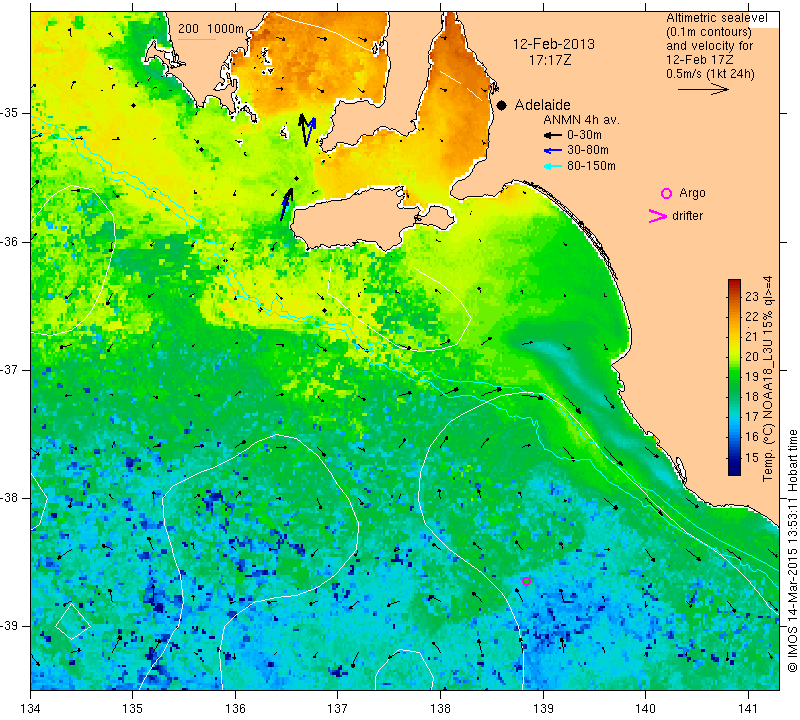Click the IMOS copyright timestamp text
The image size is (800, 720).
[x=792, y=551]
